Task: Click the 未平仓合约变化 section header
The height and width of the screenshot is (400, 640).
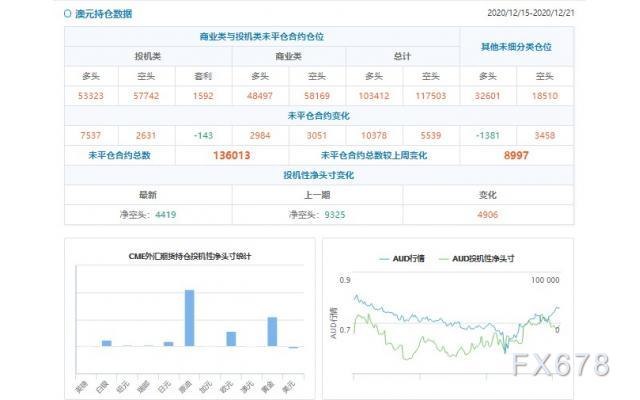Action: [319, 116]
